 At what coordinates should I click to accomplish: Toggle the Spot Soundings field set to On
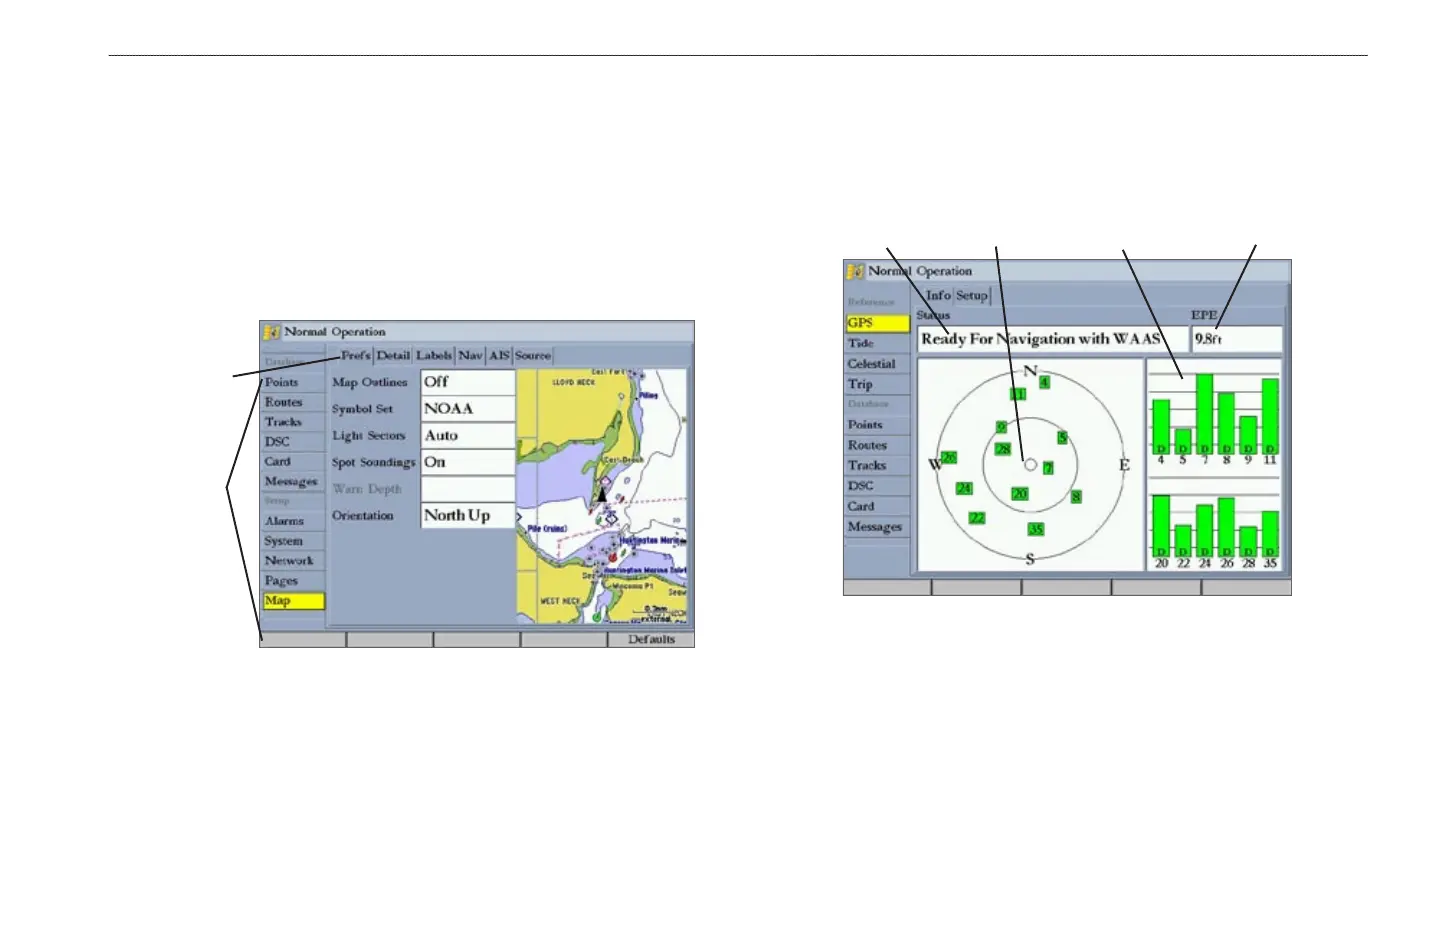click(x=468, y=462)
